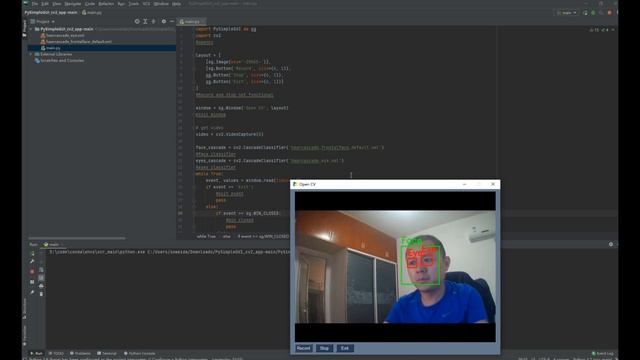Viewport: 640px width, 360px height.
Task: Click Select Opened File locate icon
Action: [137, 22]
